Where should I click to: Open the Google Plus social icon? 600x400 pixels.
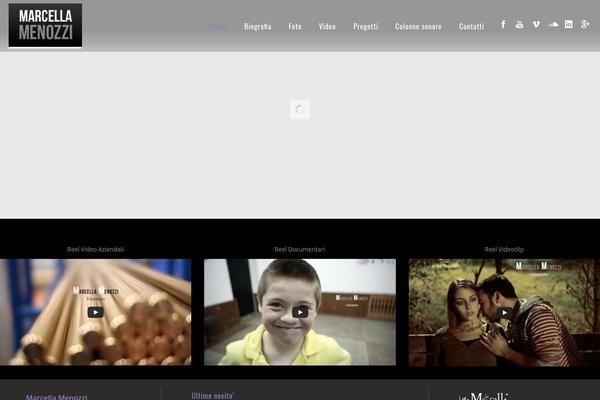(x=585, y=24)
